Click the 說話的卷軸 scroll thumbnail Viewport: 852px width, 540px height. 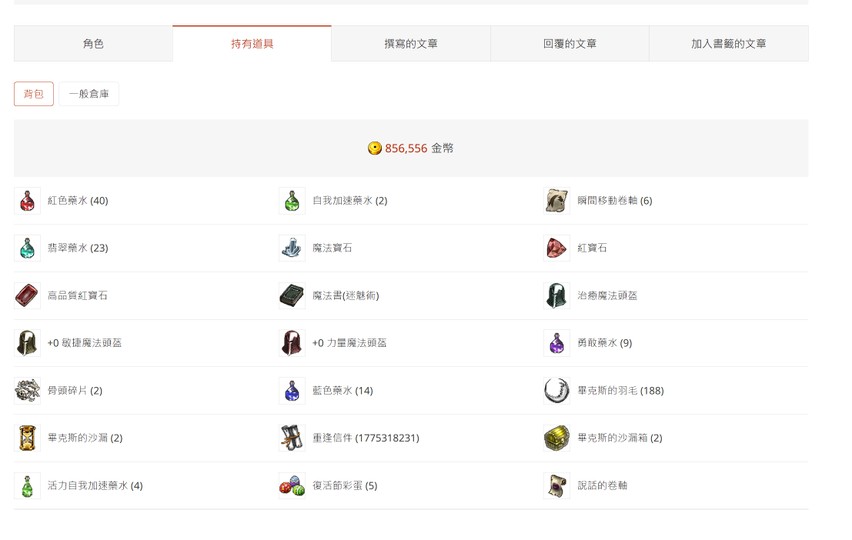556,486
